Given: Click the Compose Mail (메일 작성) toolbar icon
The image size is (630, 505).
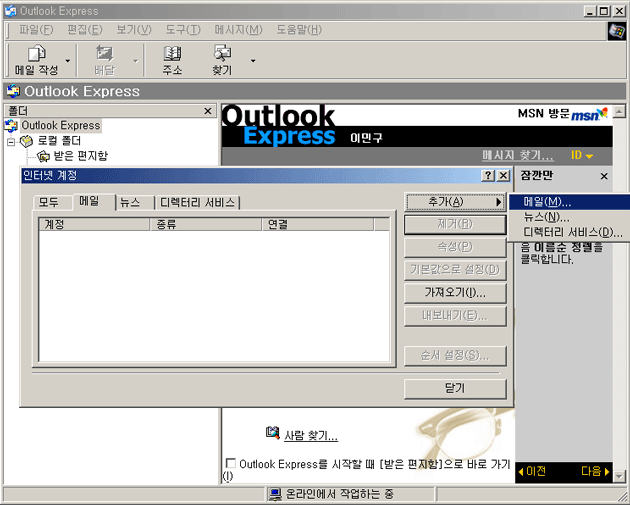Looking at the screenshot, I should click(x=37, y=53).
